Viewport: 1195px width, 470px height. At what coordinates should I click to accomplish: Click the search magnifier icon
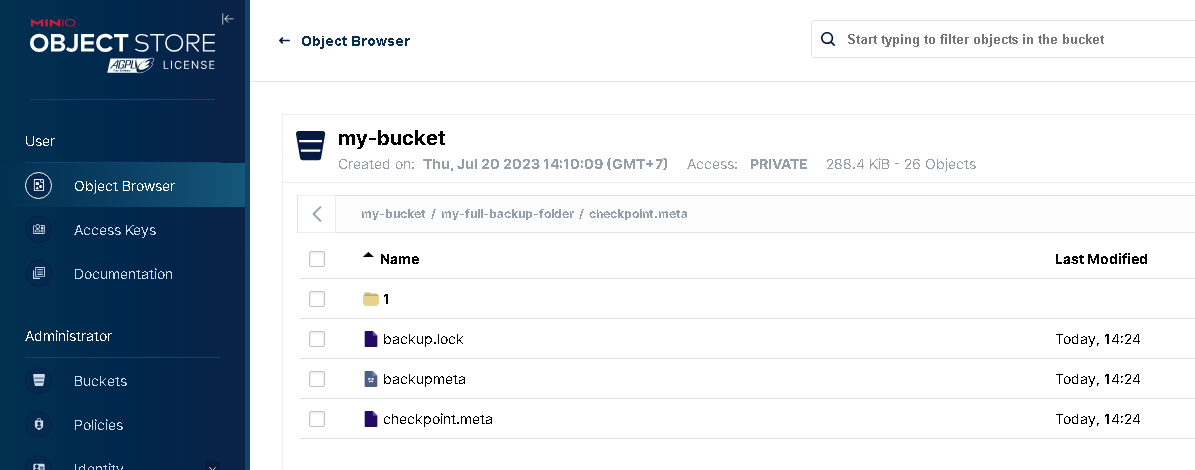[x=827, y=39]
